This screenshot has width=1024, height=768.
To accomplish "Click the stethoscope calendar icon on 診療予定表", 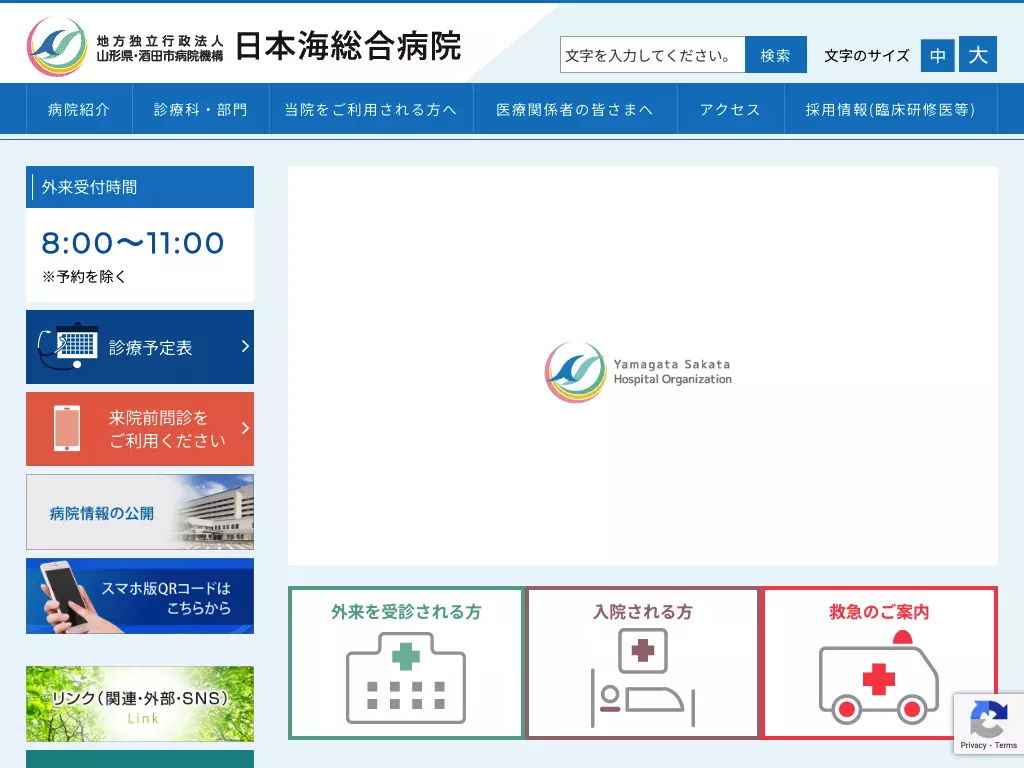I will (x=69, y=346).
